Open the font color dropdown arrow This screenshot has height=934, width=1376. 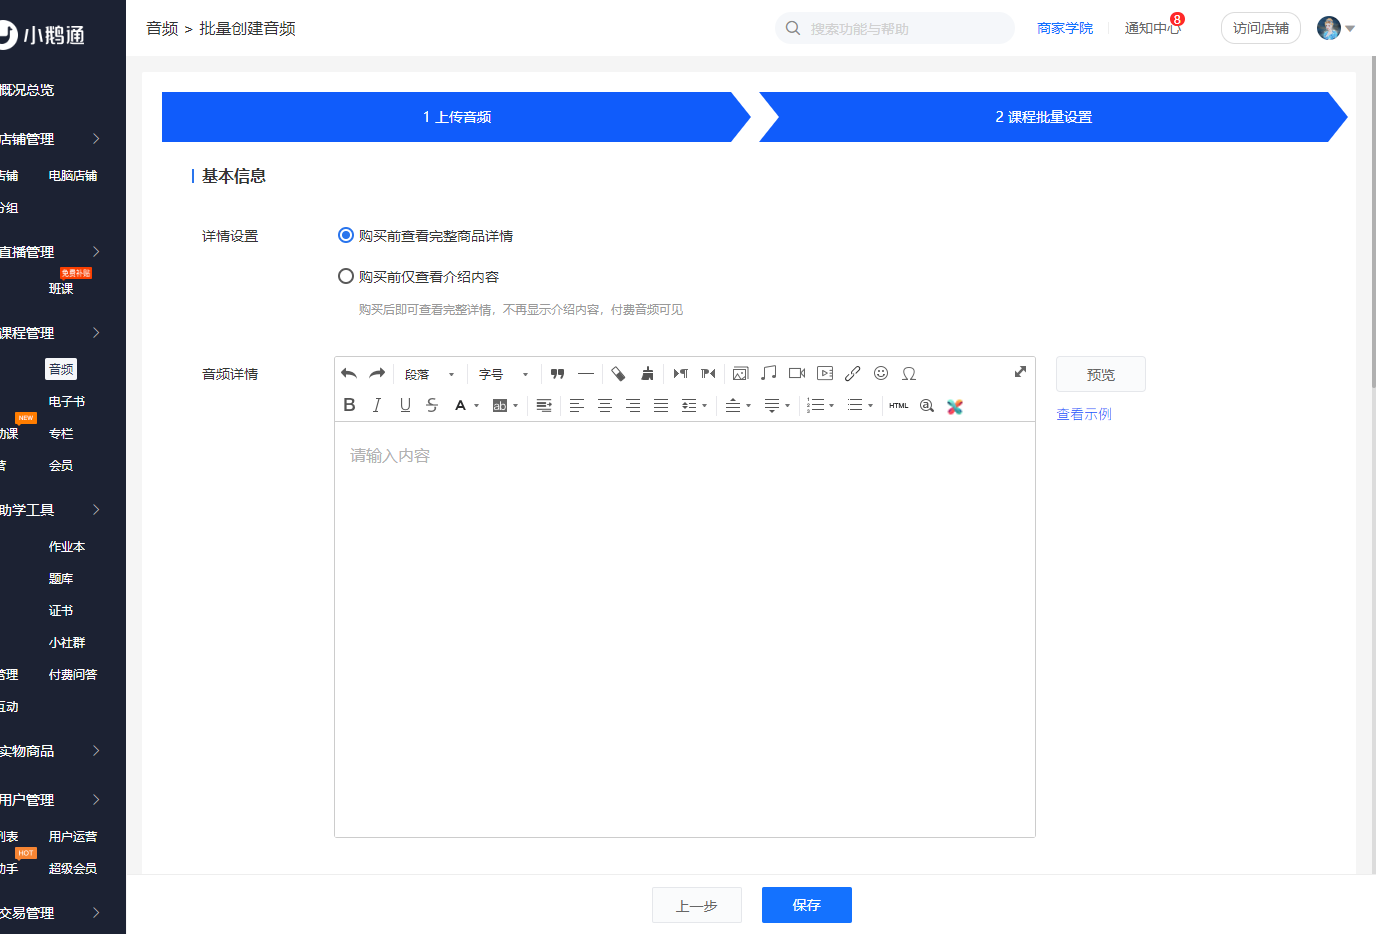click(x=477, y=406)
